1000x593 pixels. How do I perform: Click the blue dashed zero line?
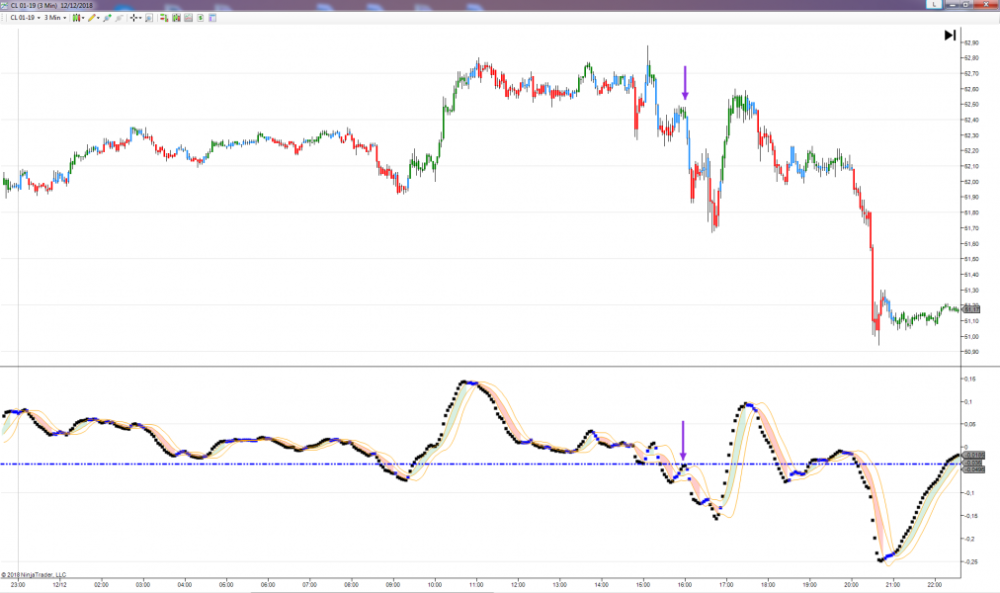(300, 464)
